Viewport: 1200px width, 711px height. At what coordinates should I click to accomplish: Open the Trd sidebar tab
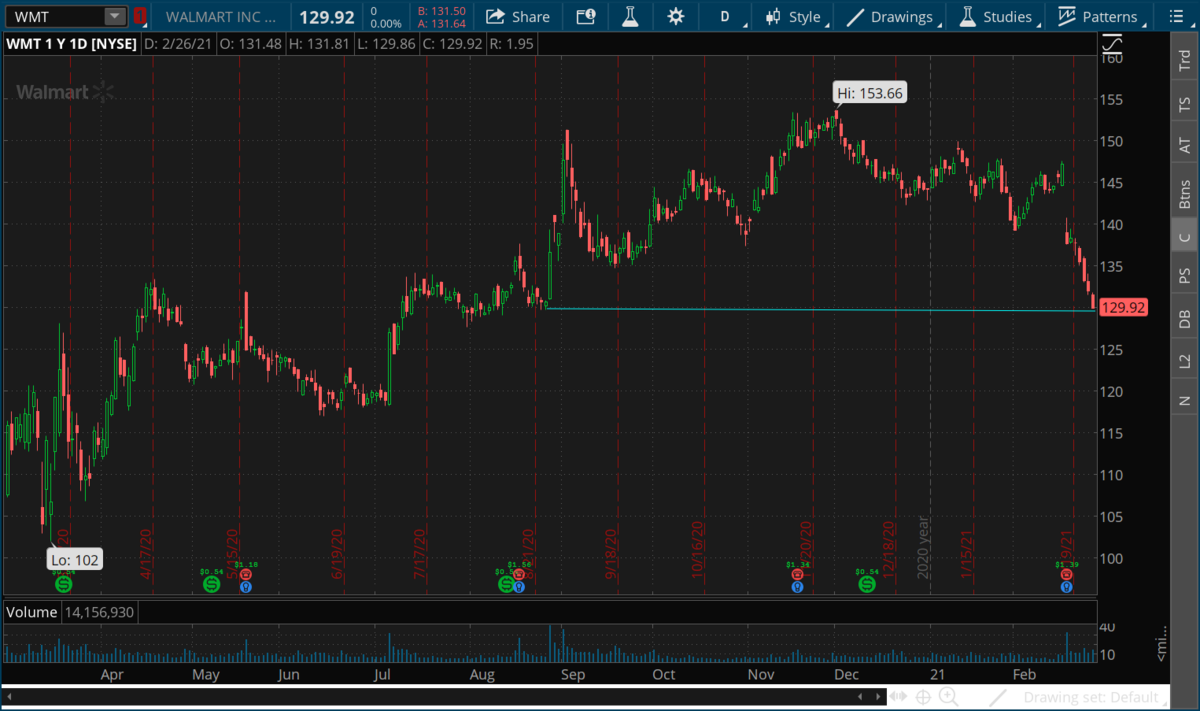tap(1185, 60)
